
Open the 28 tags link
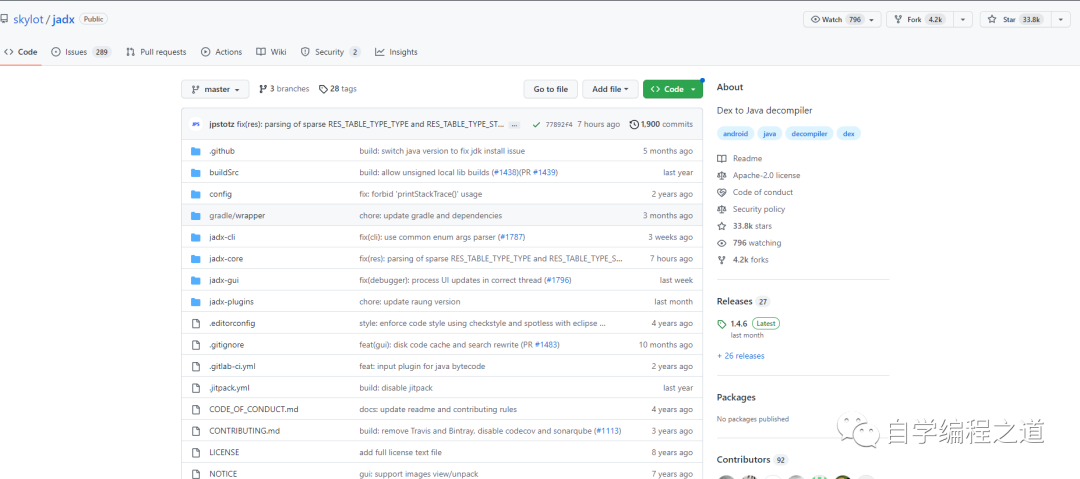coord(338,89)
